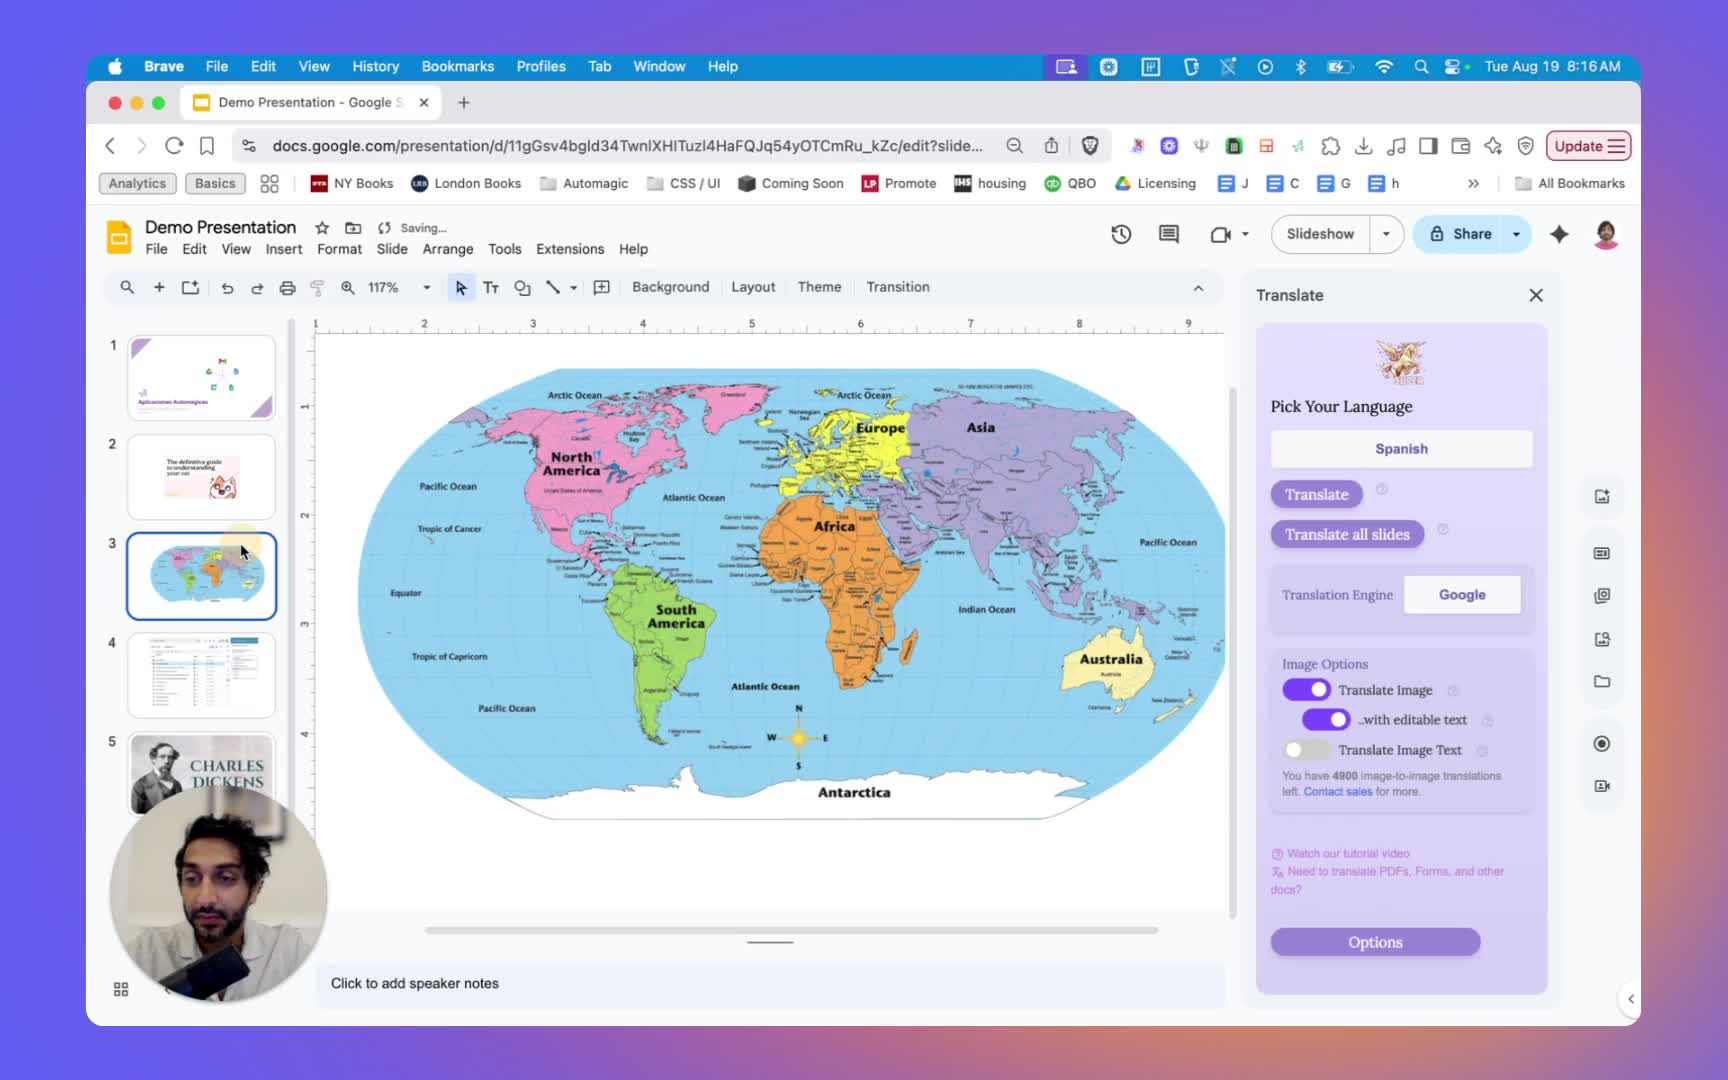
Task: Disable the Translate Image toggle
Action: (1306, 690)
